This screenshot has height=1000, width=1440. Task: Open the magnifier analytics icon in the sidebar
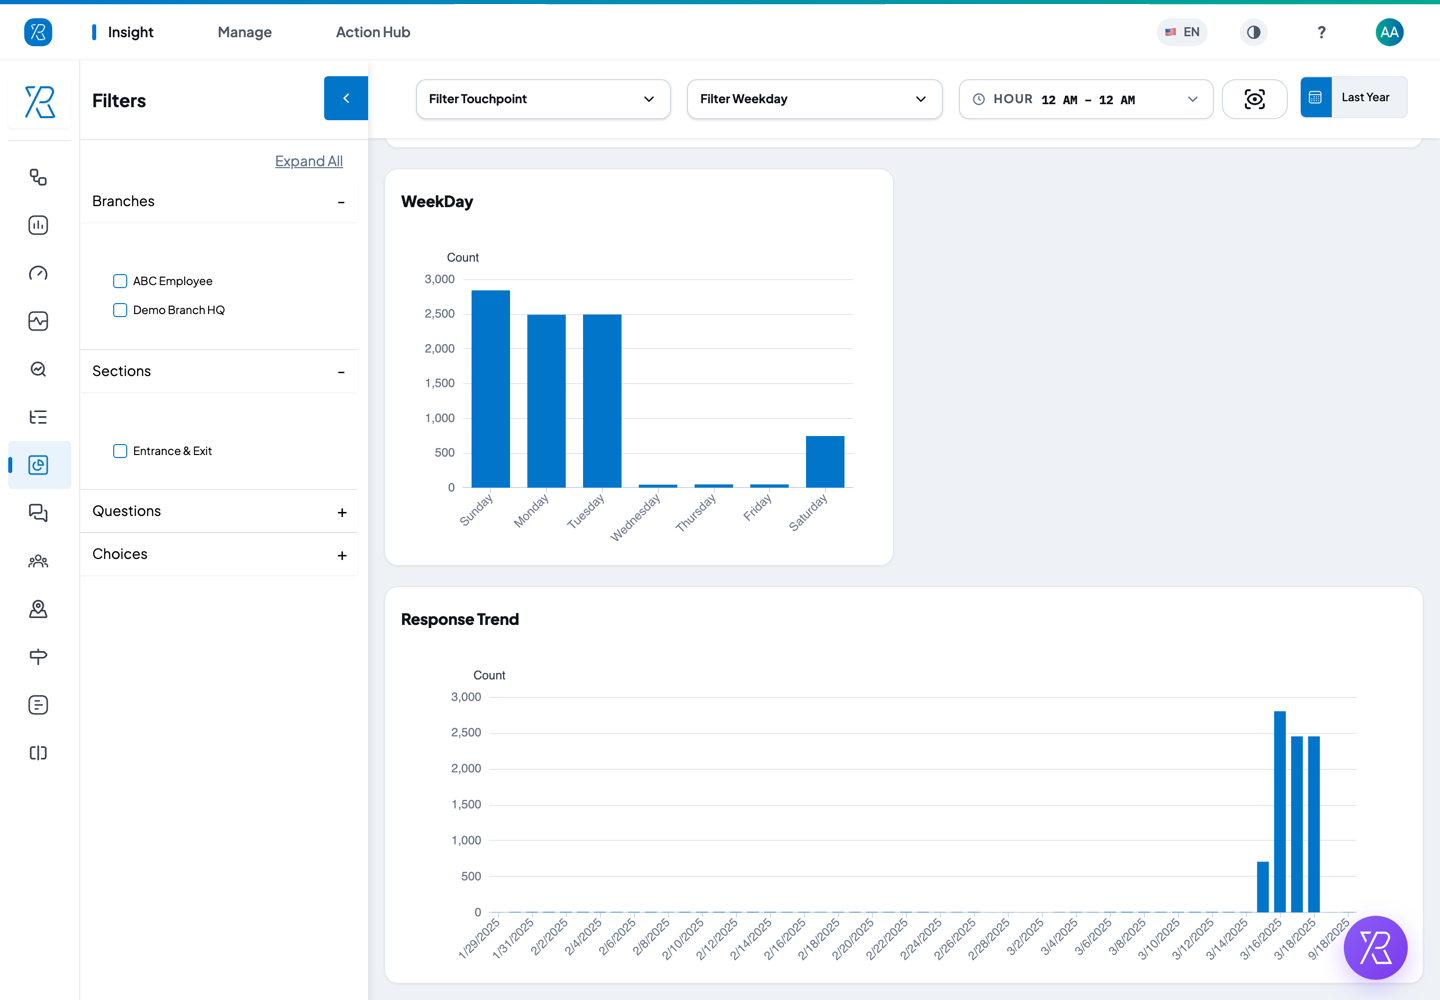(x=38, y=369)
